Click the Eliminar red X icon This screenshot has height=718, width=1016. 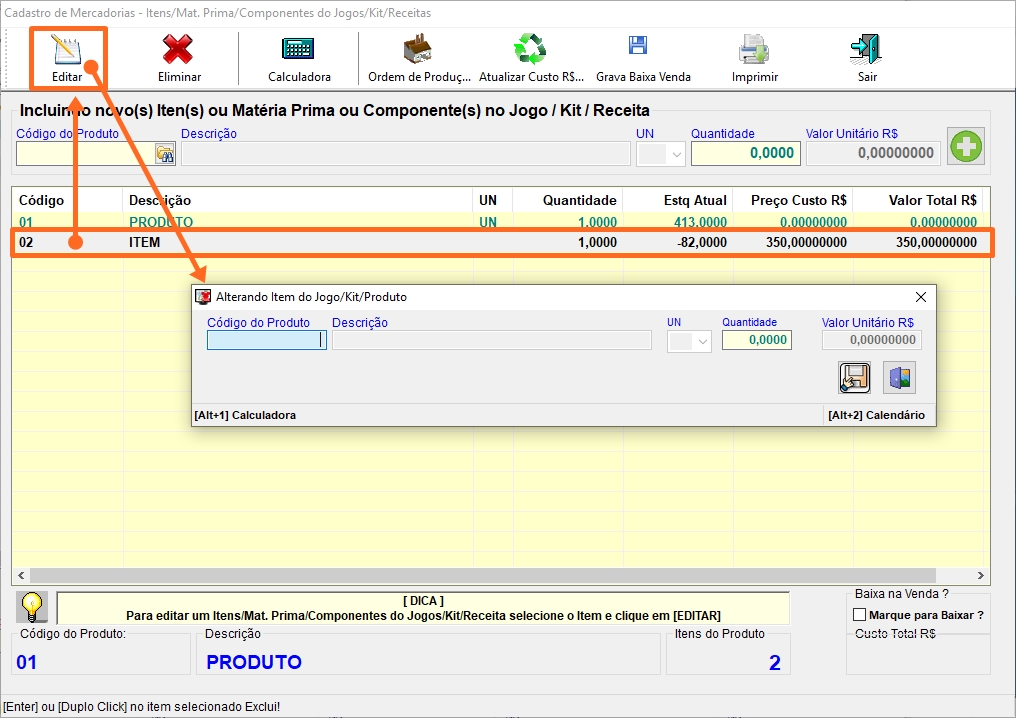tap(179, 50)
